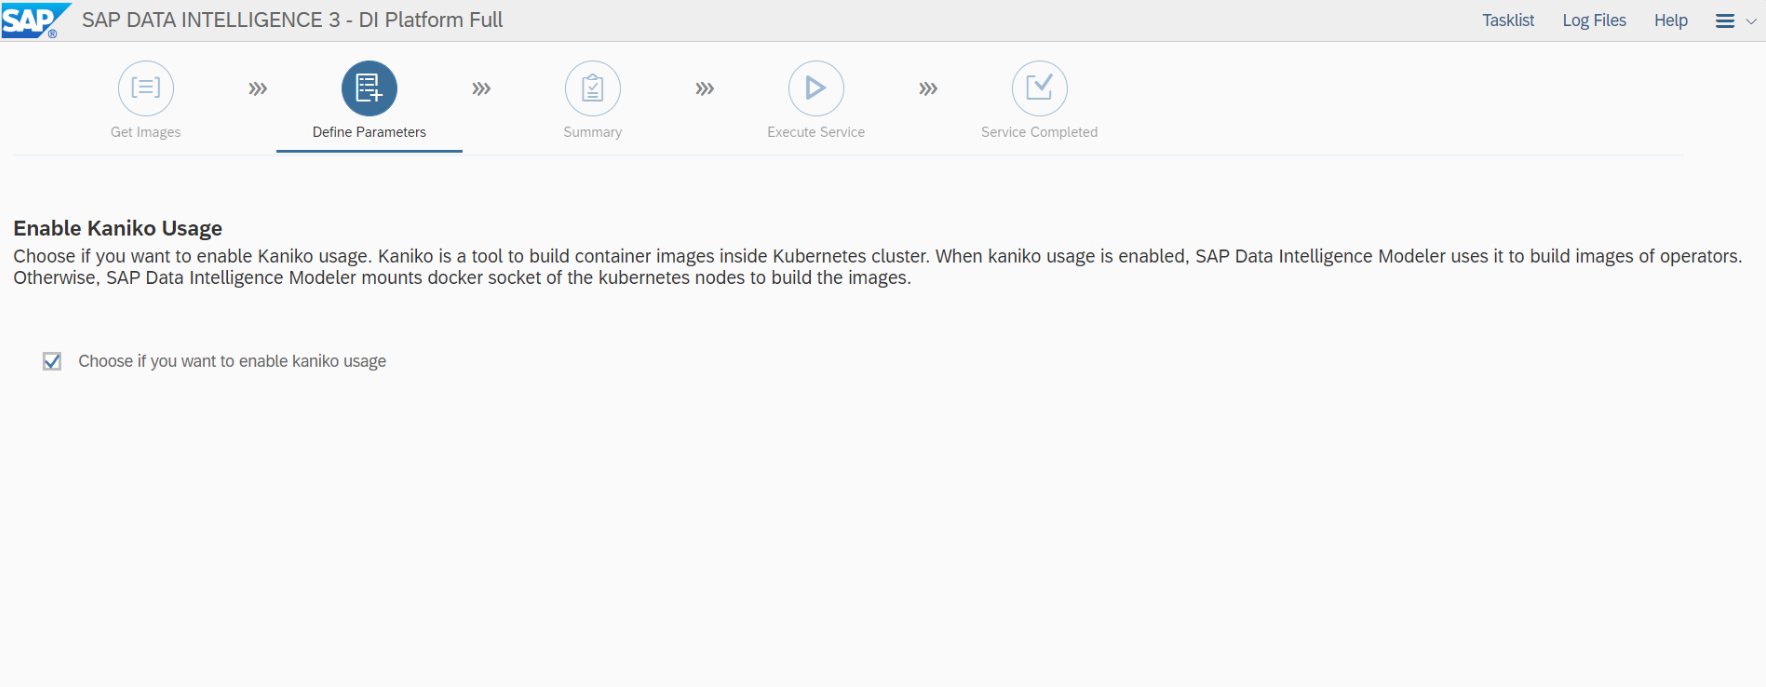Switch to the Summary step label
Screen dimensions: 1766x687
click(592, 132)
